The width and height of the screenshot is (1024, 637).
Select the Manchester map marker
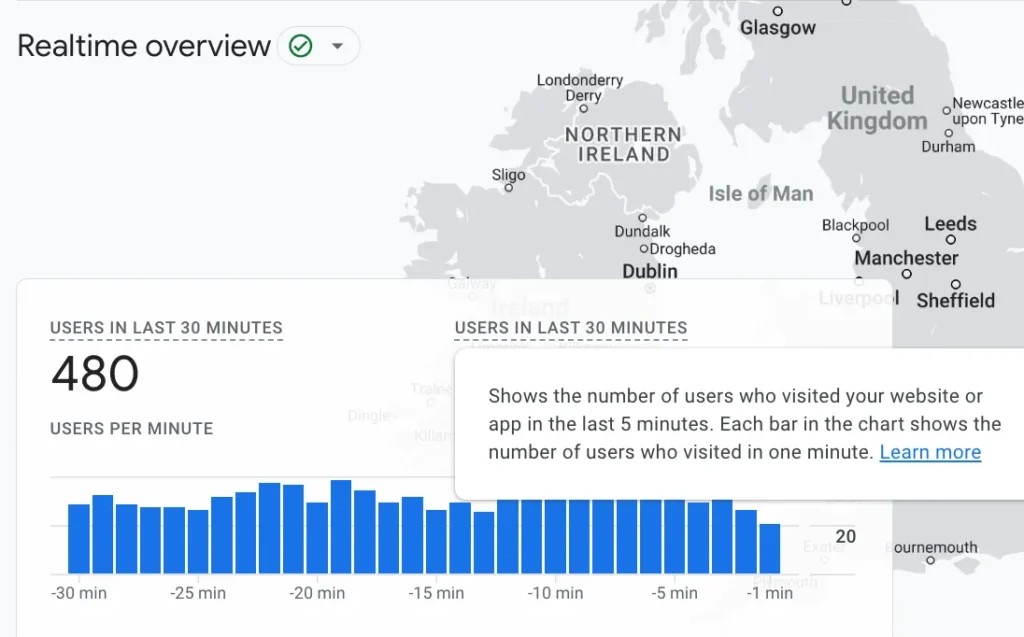click(x=906, y=273)
